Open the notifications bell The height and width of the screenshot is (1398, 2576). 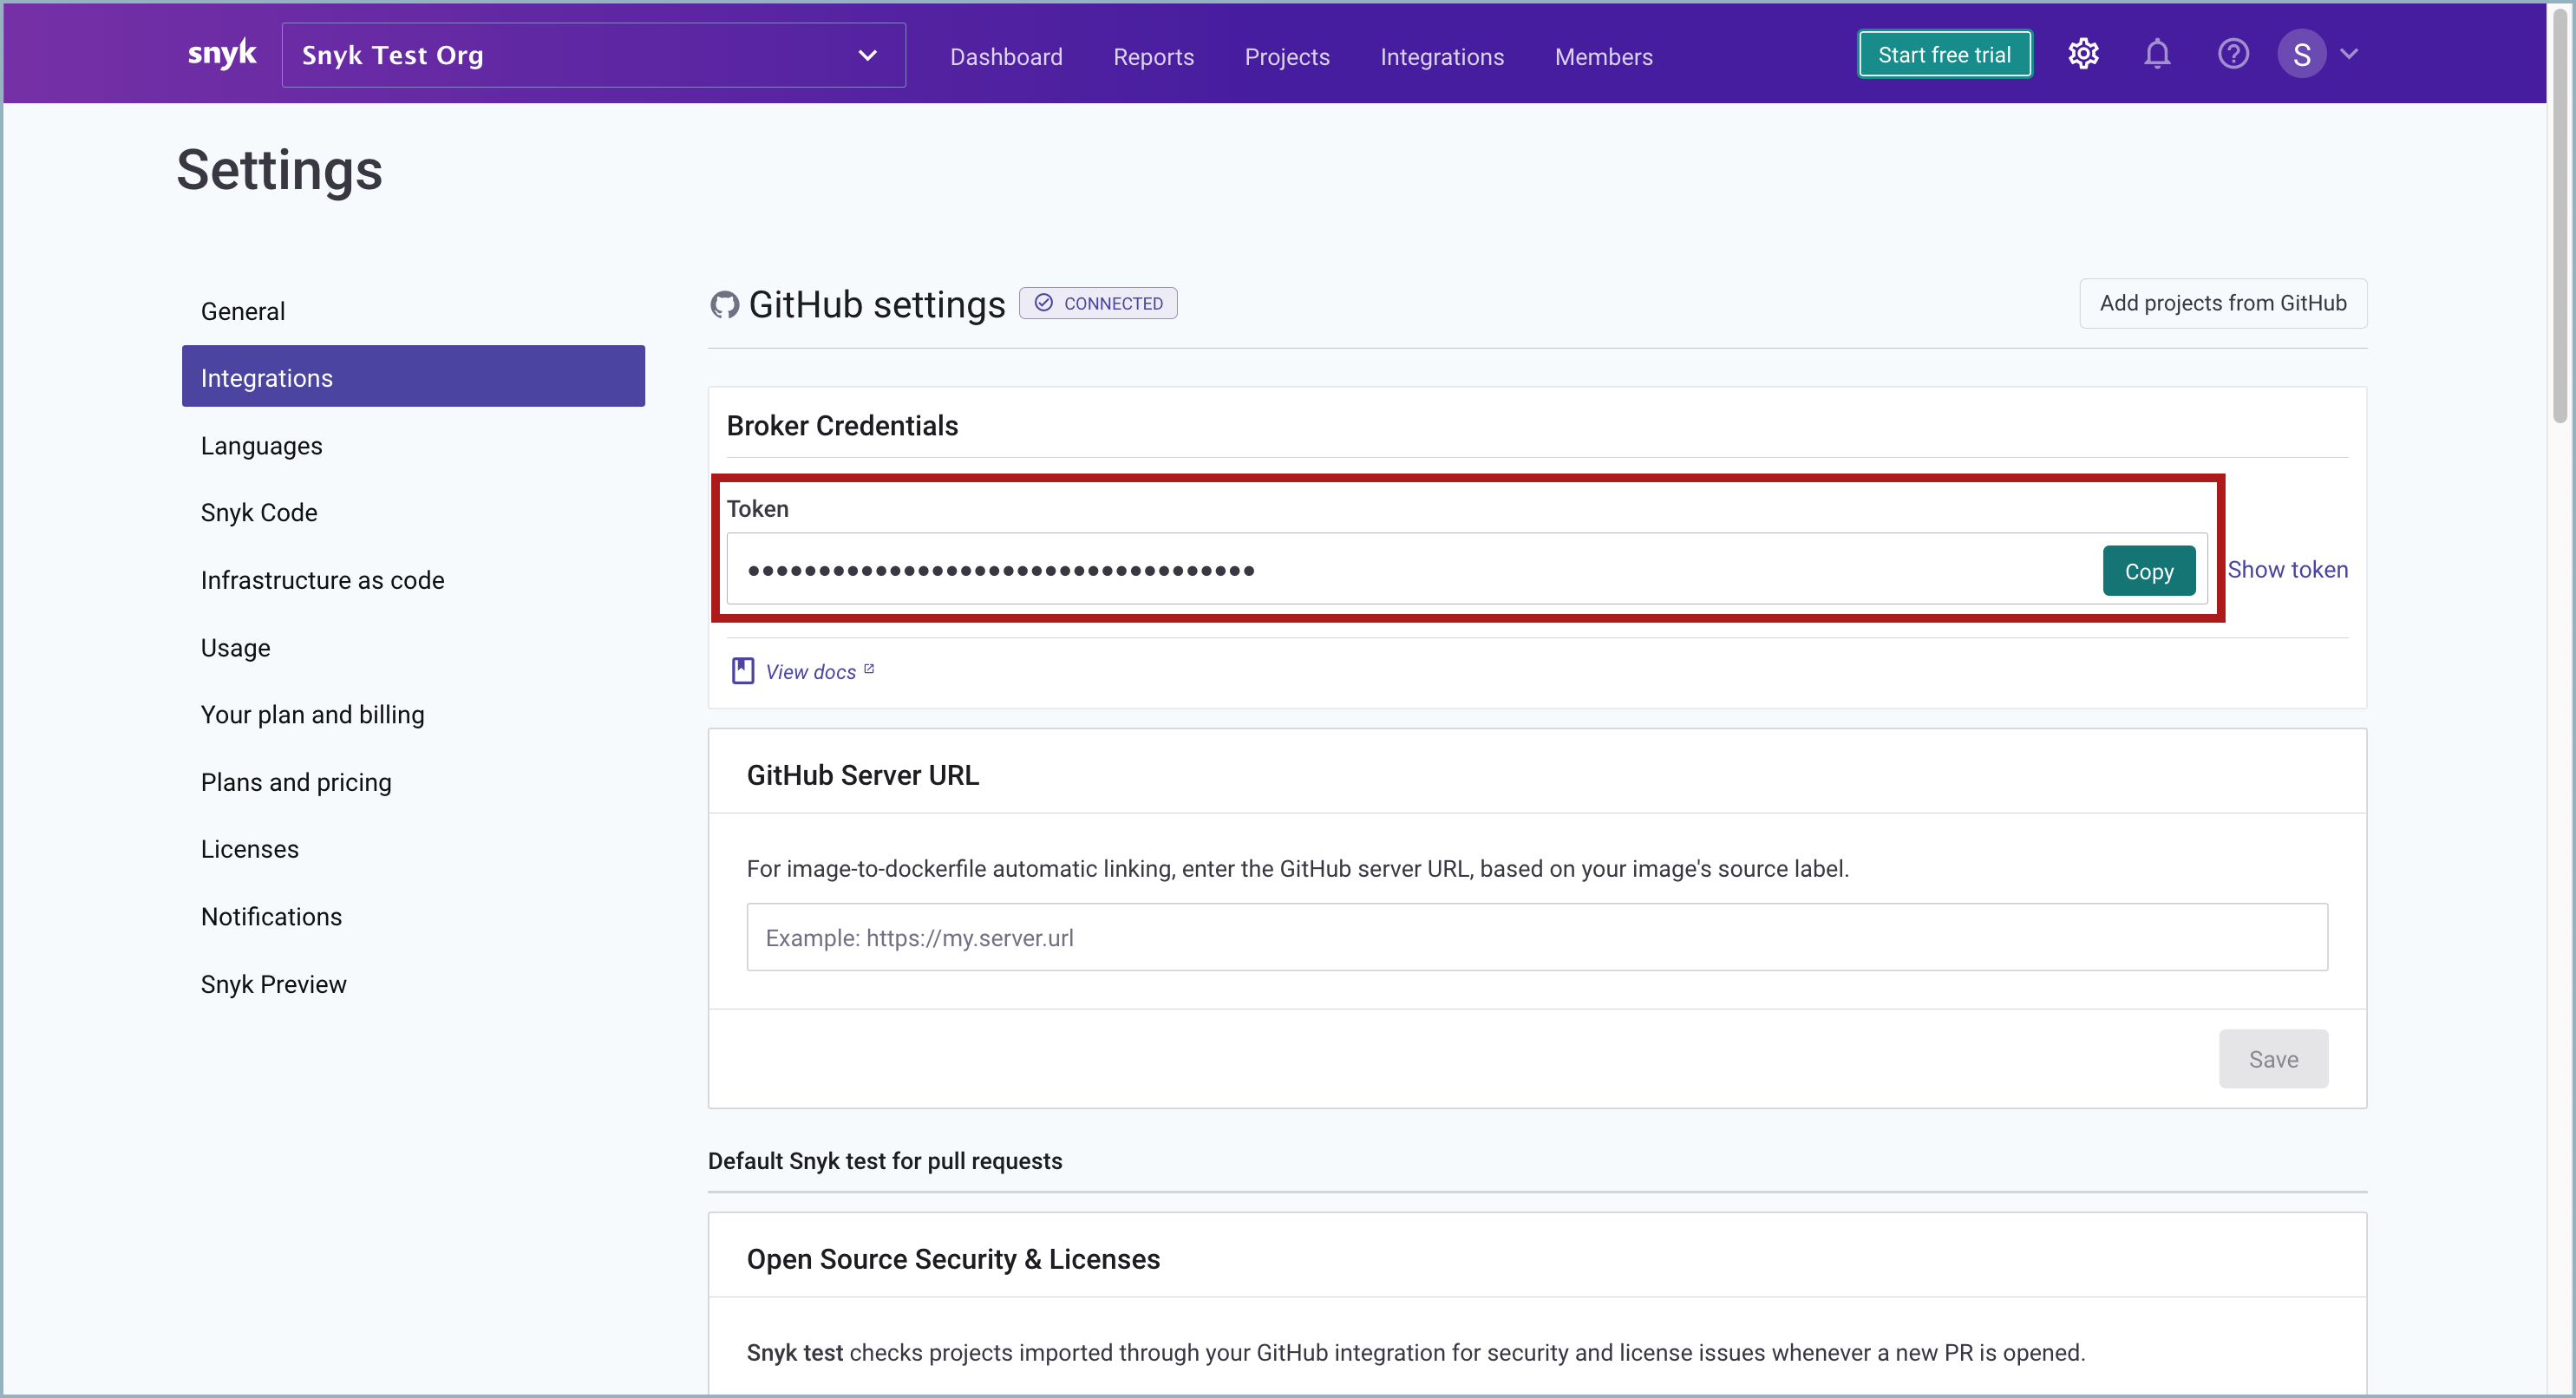click(x=2157, y=54)
